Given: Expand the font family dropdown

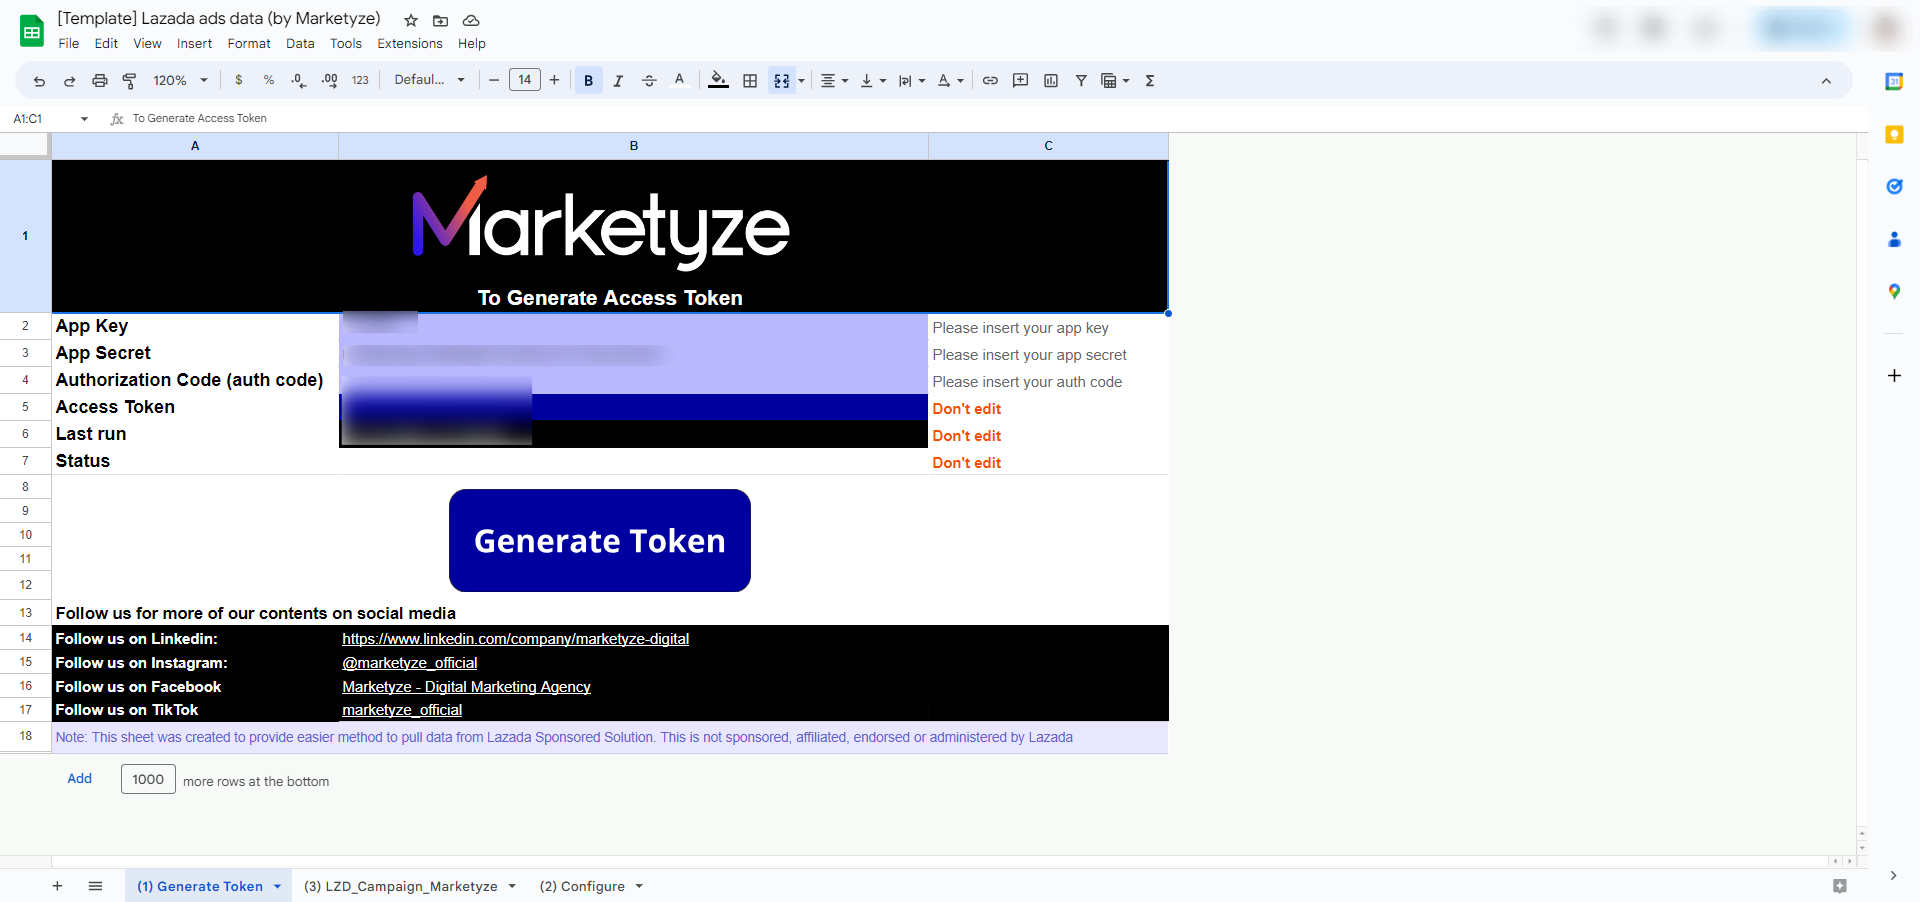Looking at the screenshot, I should [x=430, y=81].
